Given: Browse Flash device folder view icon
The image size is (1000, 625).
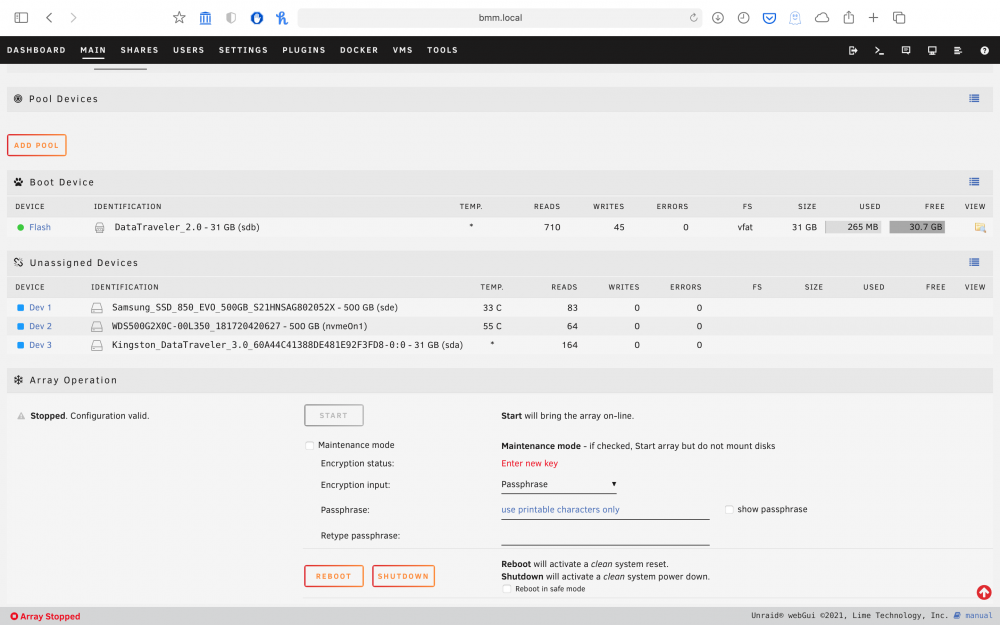Looking at the screenshot, I should click(980, 227).
